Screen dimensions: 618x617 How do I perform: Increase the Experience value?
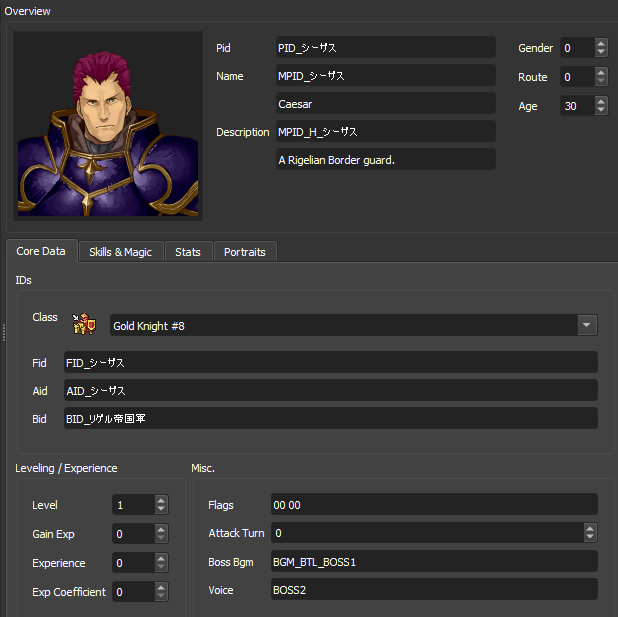pos(161,558)
